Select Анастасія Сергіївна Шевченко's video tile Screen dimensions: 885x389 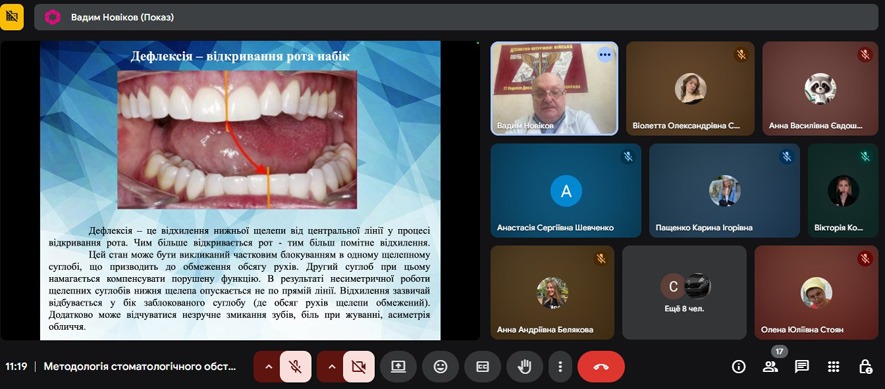point(566,190)
